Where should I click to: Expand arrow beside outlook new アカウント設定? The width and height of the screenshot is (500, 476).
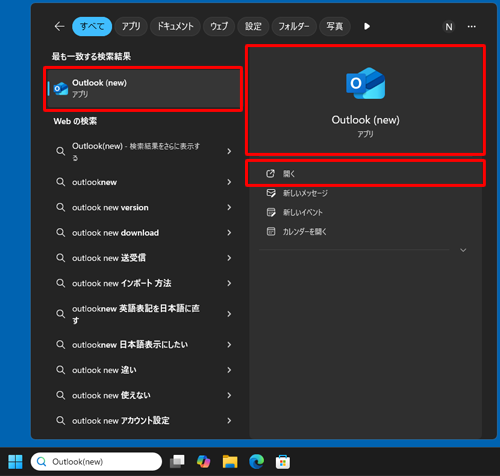[229, 421]
